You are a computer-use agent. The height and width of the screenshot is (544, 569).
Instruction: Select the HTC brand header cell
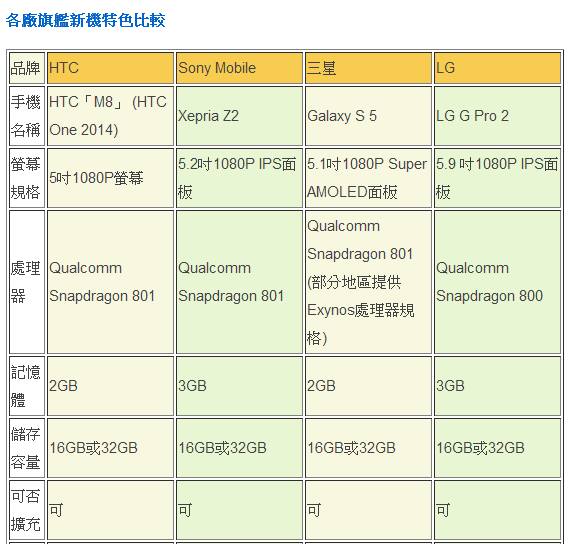point(110,68)
